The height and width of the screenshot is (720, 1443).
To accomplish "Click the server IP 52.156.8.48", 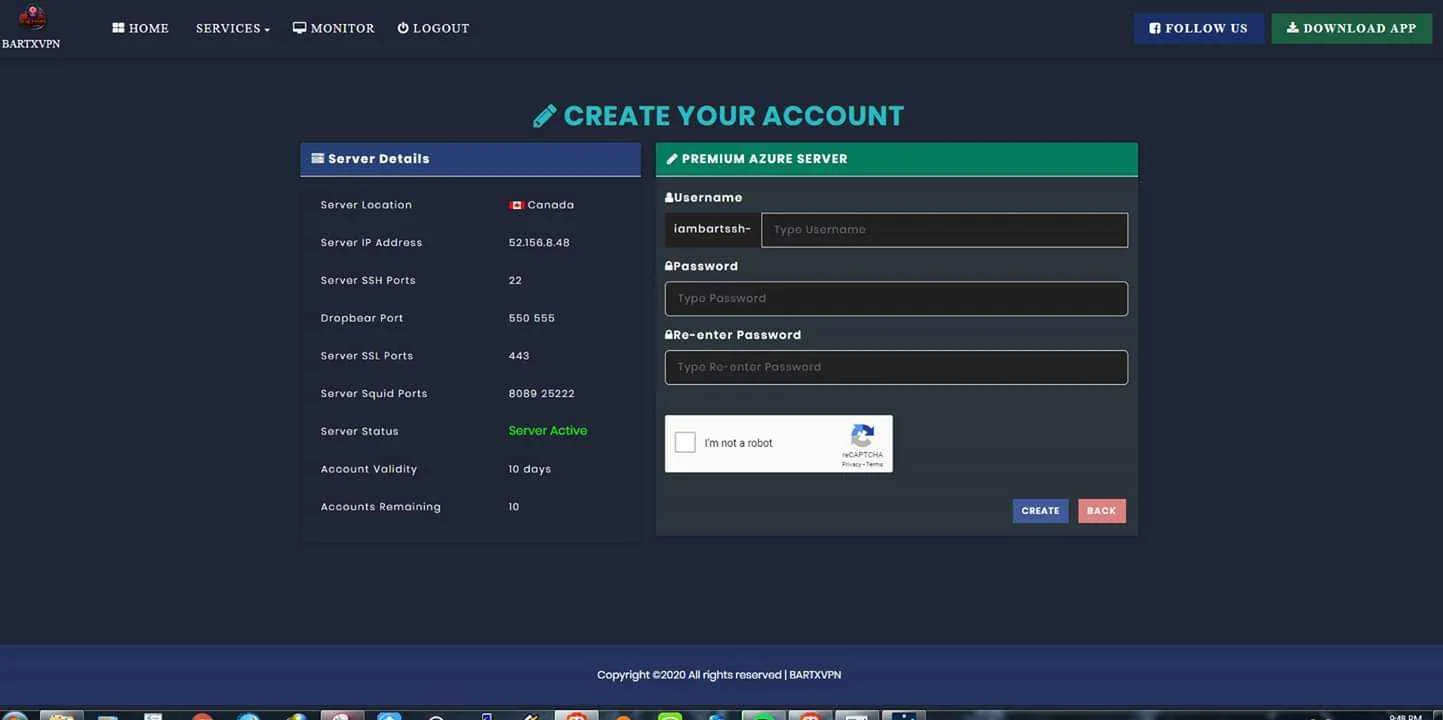I will [539, 243].
